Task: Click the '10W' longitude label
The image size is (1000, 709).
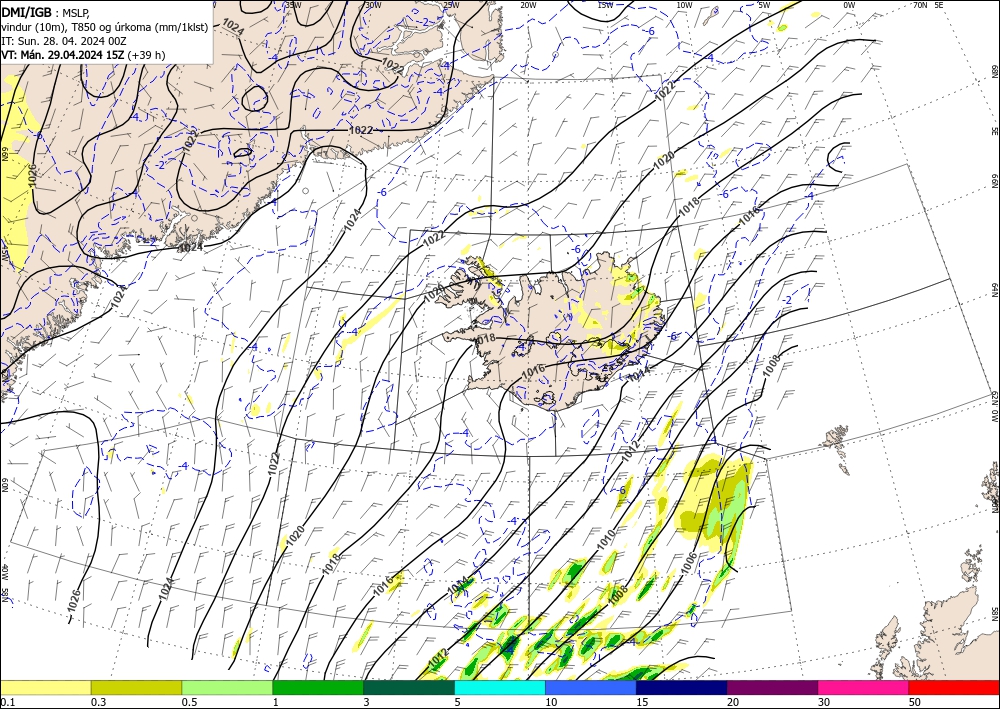Action: coord(684,4)
